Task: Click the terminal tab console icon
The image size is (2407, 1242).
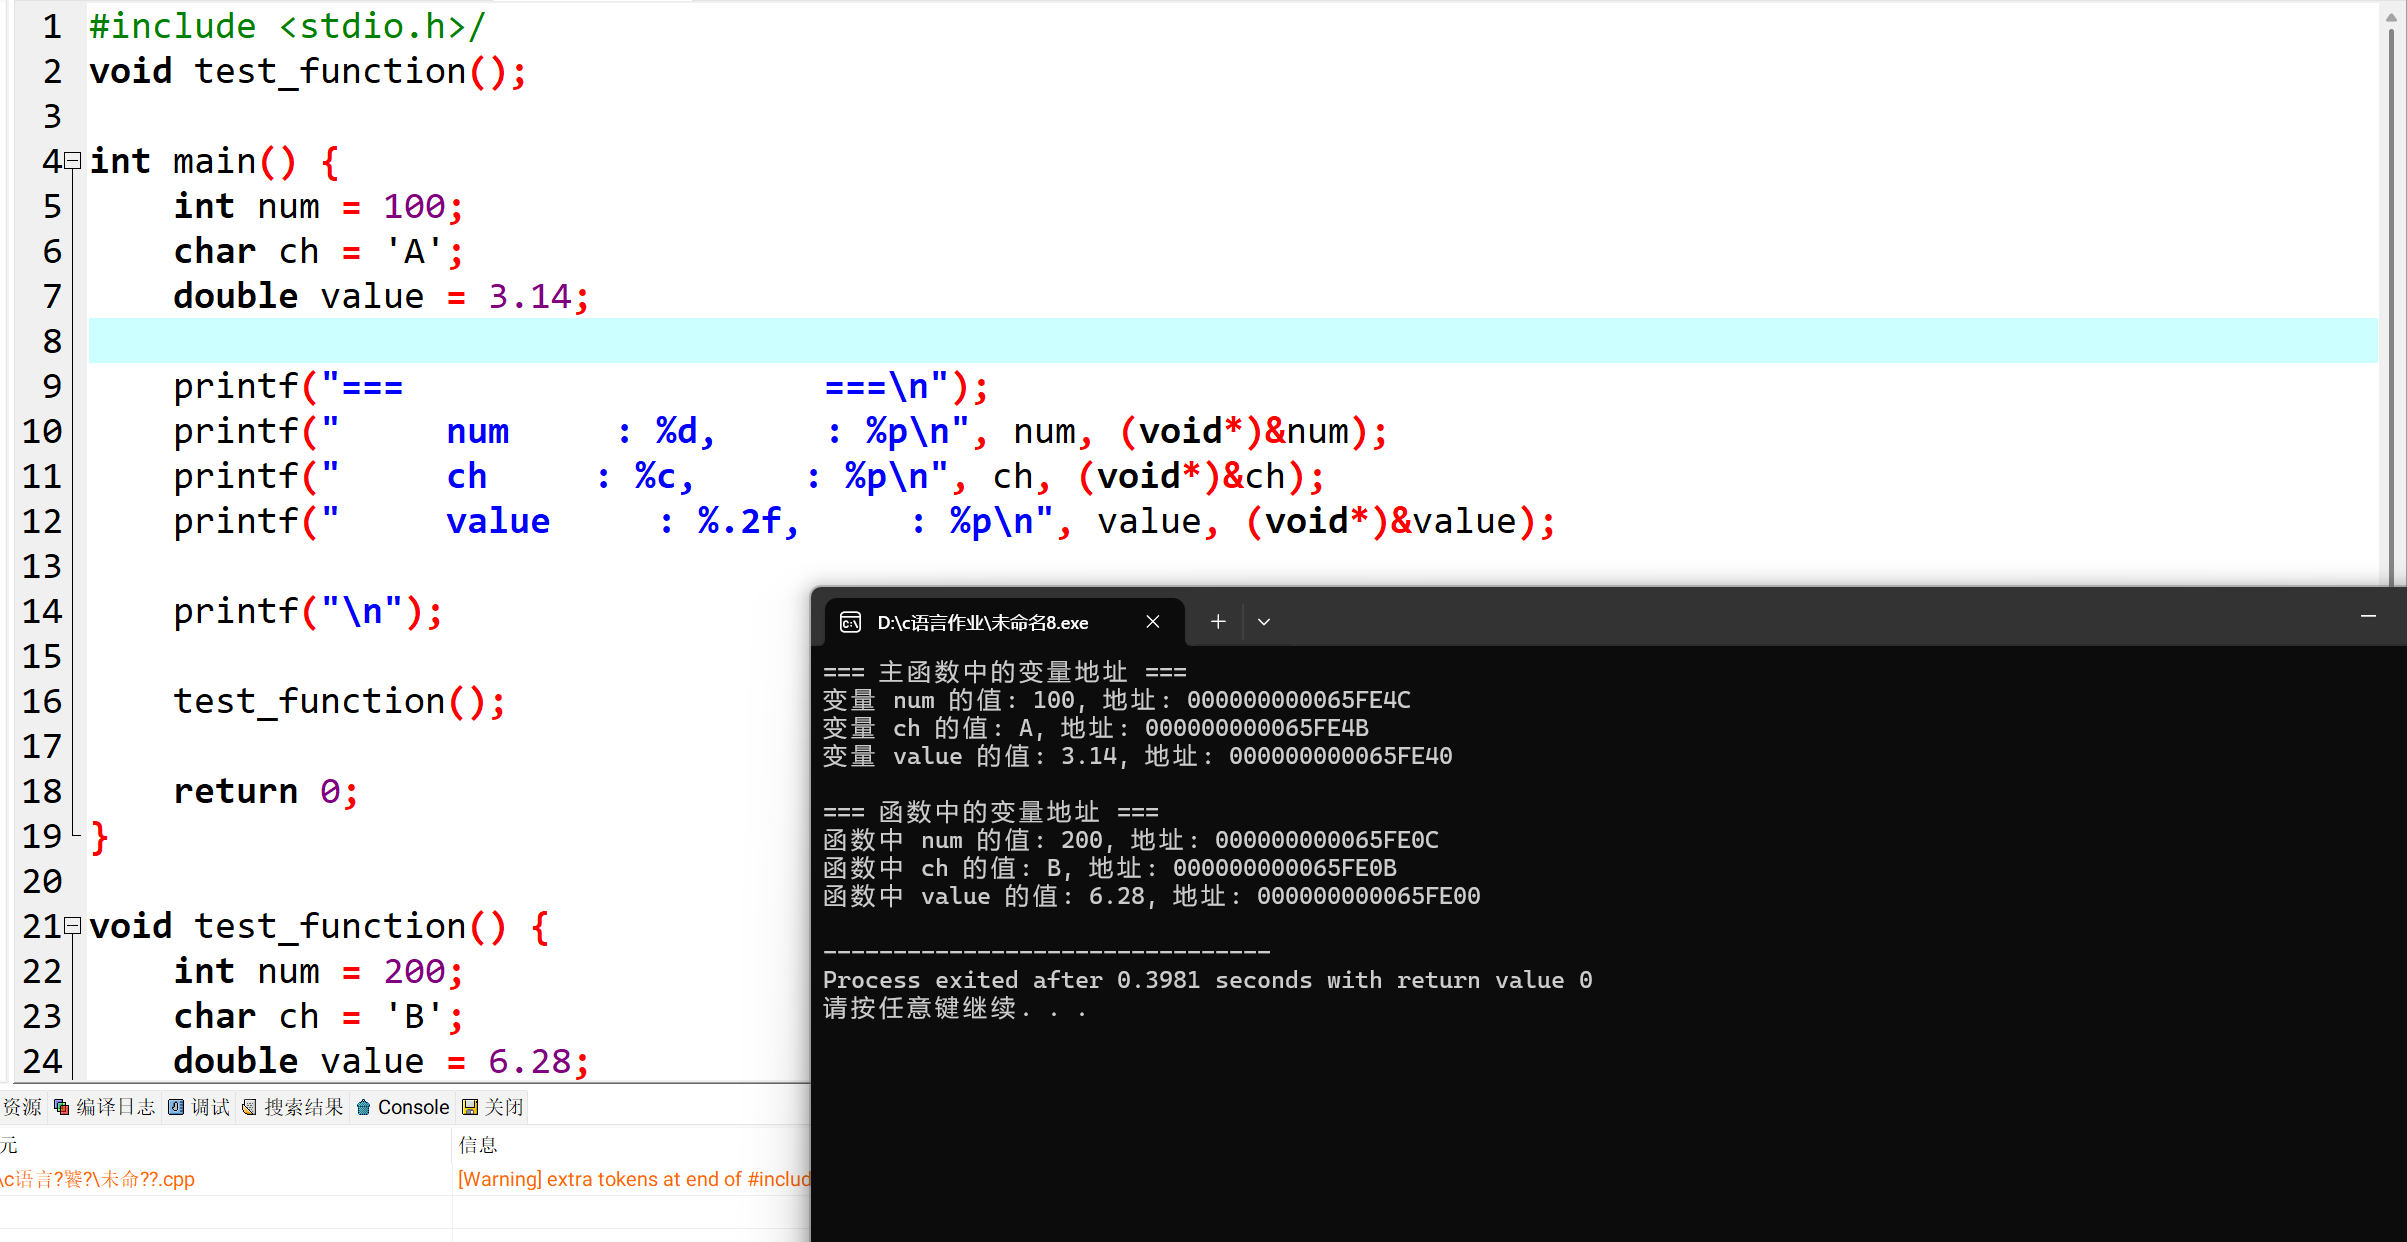Action: tap(850, 622)
